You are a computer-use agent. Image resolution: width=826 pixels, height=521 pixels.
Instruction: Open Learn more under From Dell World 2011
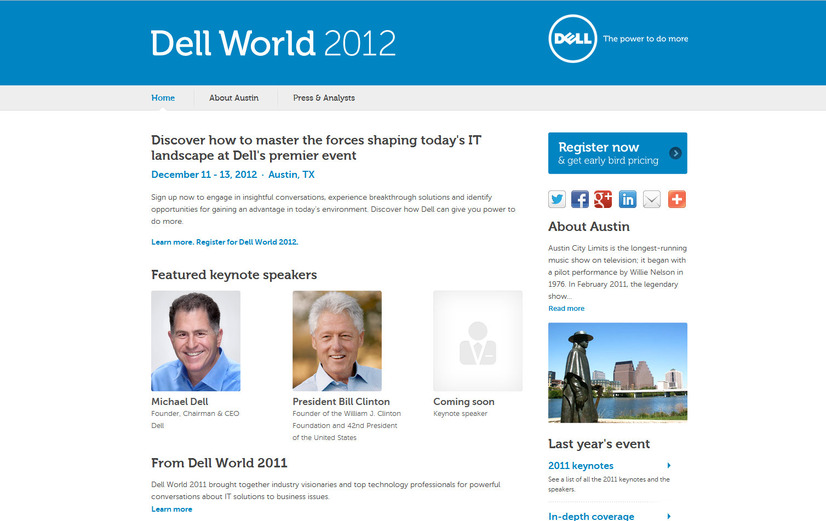click(171, 509)
